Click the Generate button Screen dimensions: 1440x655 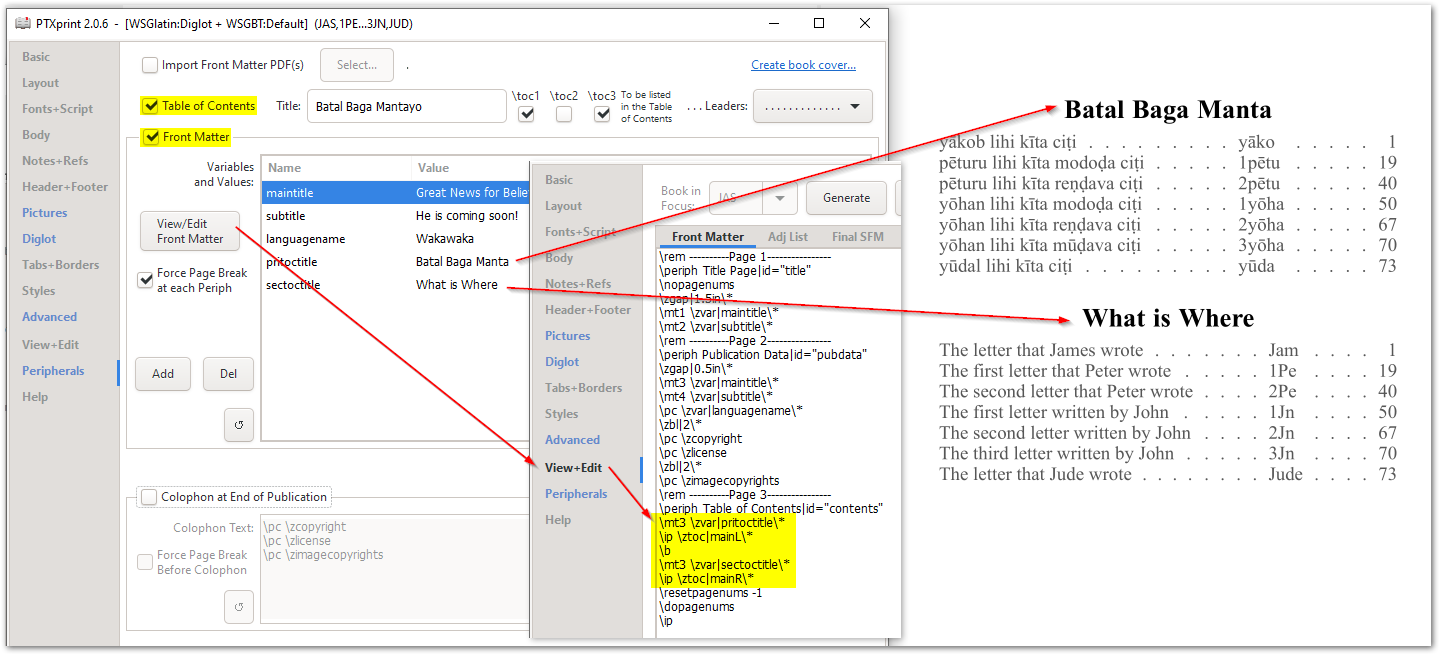[x=846, y=198]
